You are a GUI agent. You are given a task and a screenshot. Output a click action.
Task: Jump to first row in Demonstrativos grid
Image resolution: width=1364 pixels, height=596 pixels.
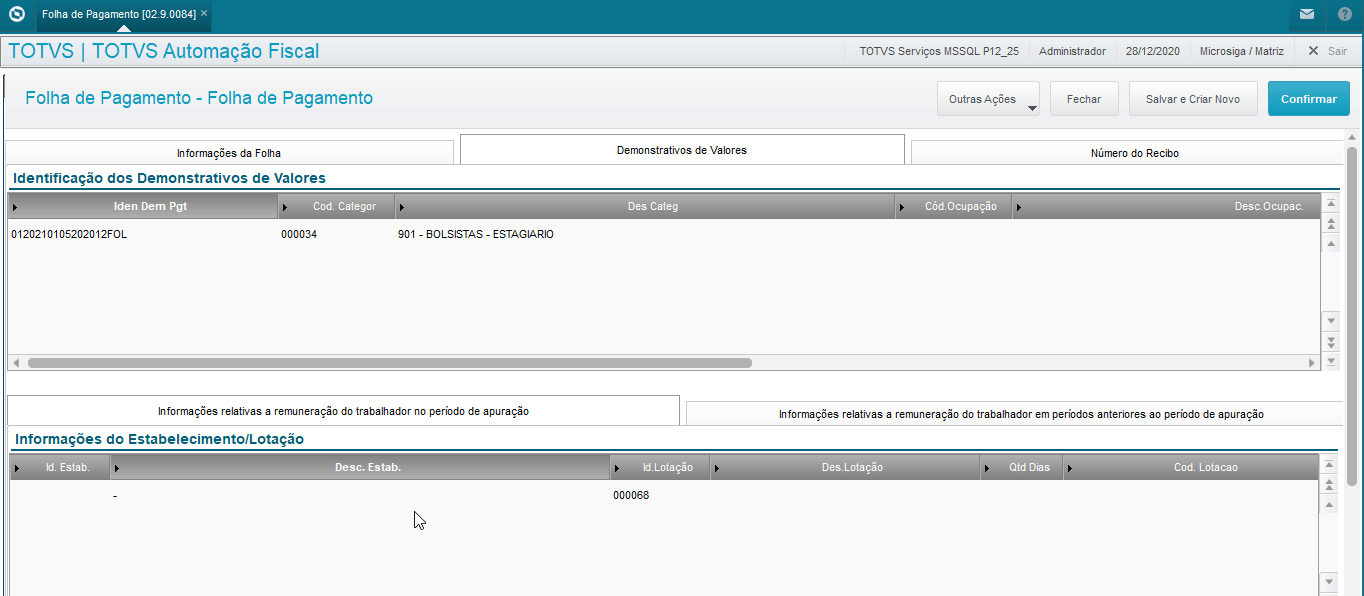tap(1330, 204)
